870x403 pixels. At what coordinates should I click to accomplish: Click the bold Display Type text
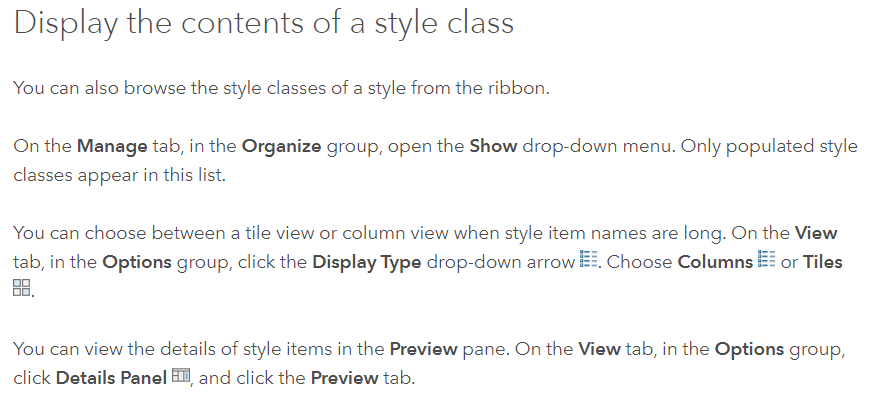367,262
